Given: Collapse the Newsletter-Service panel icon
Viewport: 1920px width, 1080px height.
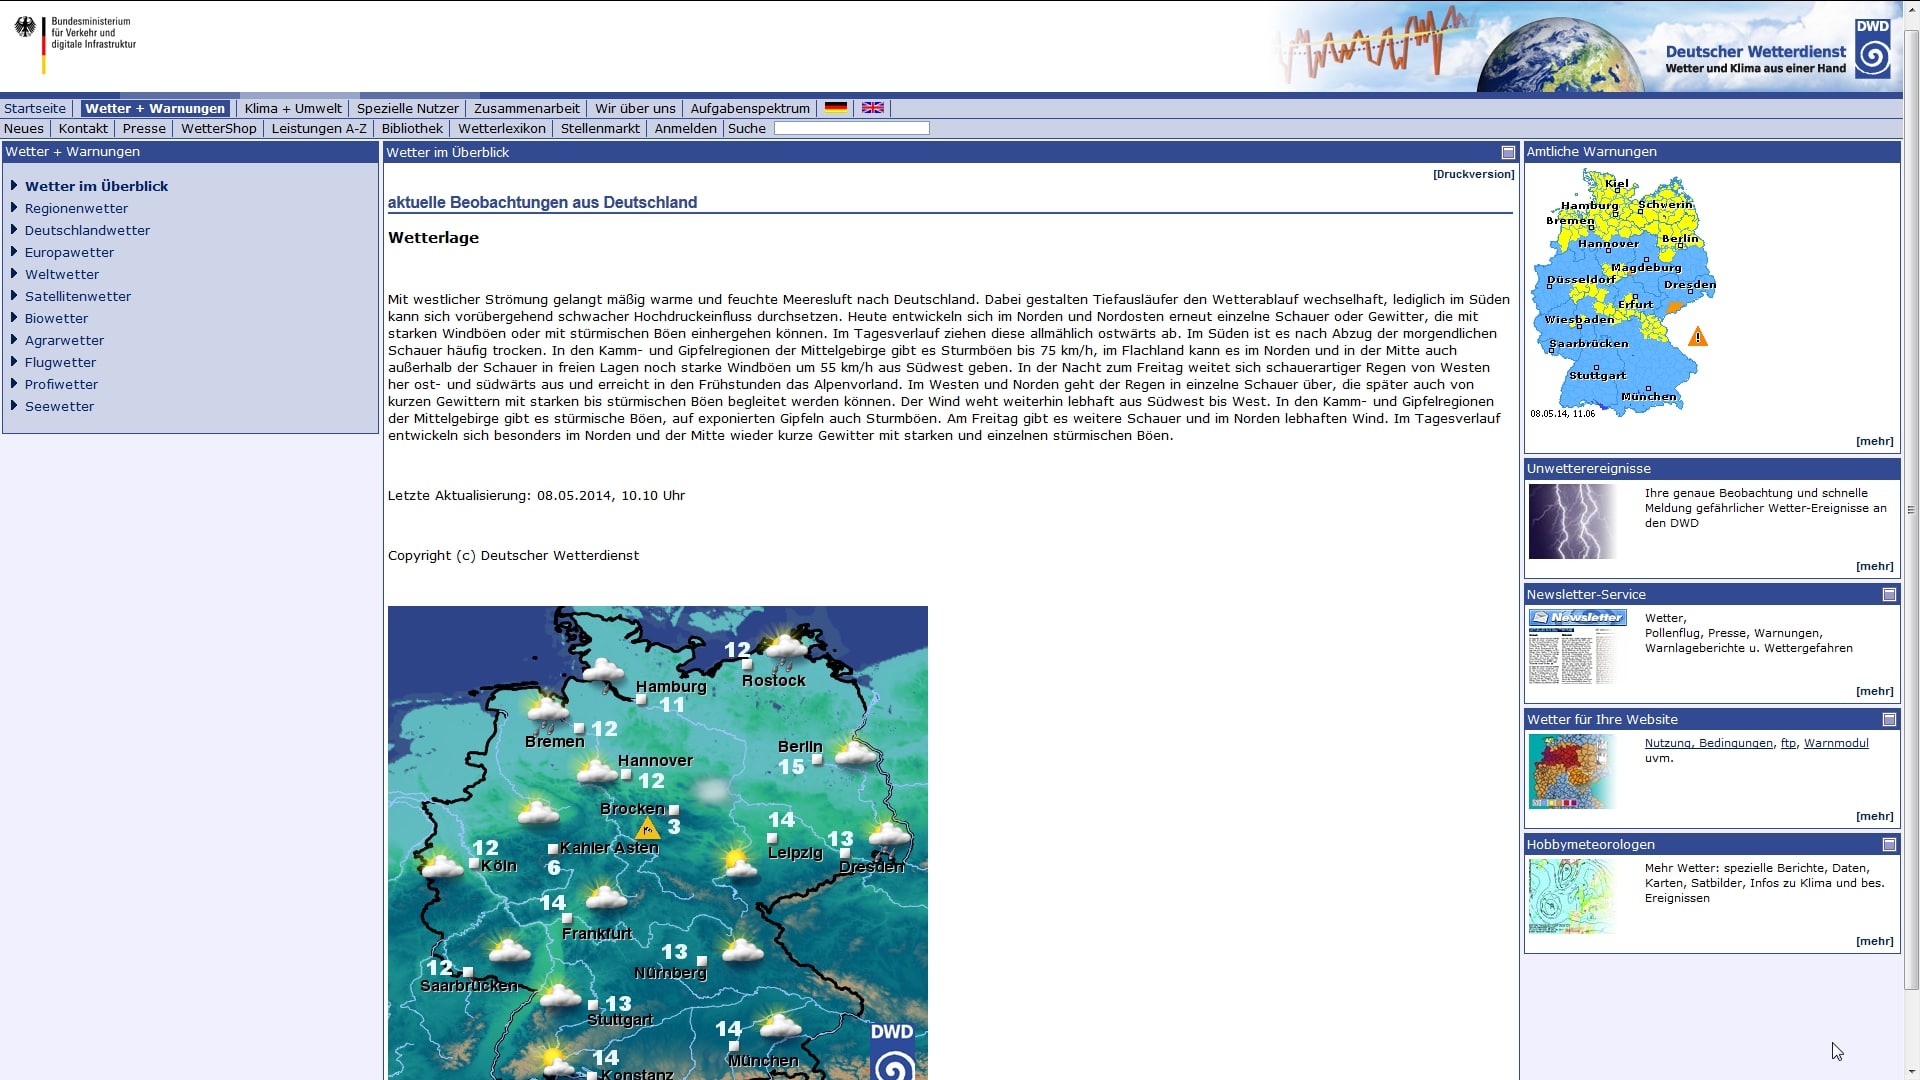Looking at the screenshot, I should (1889, 595).
